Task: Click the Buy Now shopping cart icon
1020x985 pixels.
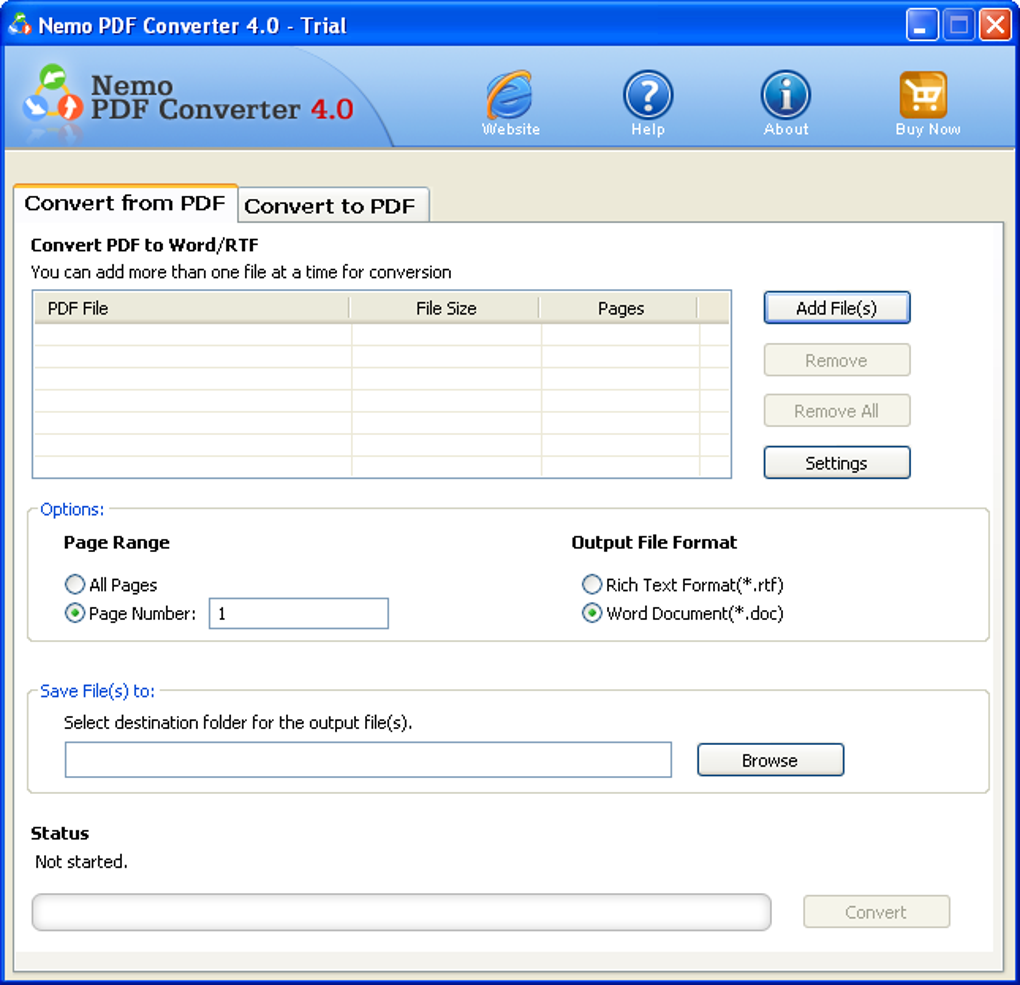Action: point(926,103)
